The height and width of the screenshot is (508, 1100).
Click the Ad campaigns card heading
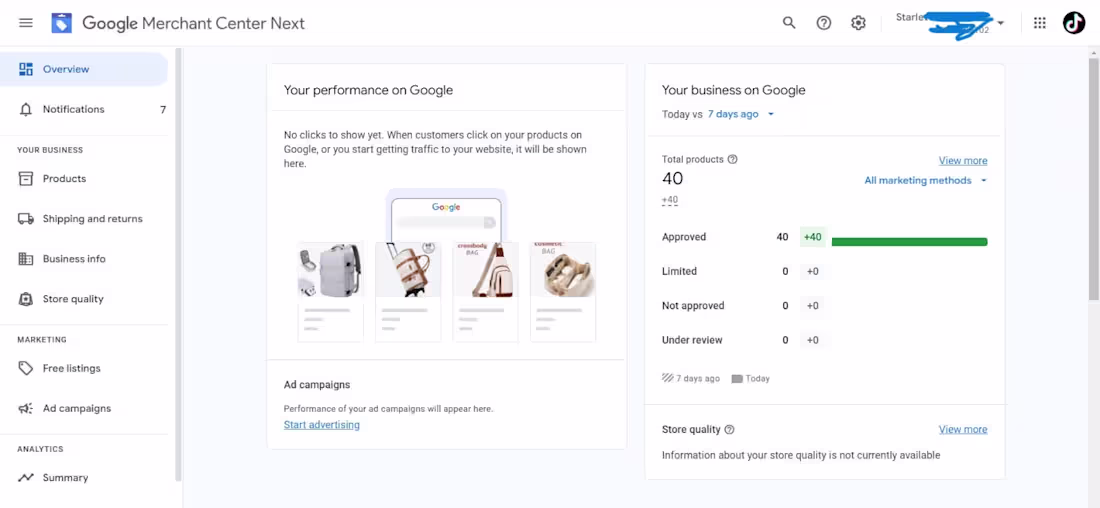tap(317, 385)
